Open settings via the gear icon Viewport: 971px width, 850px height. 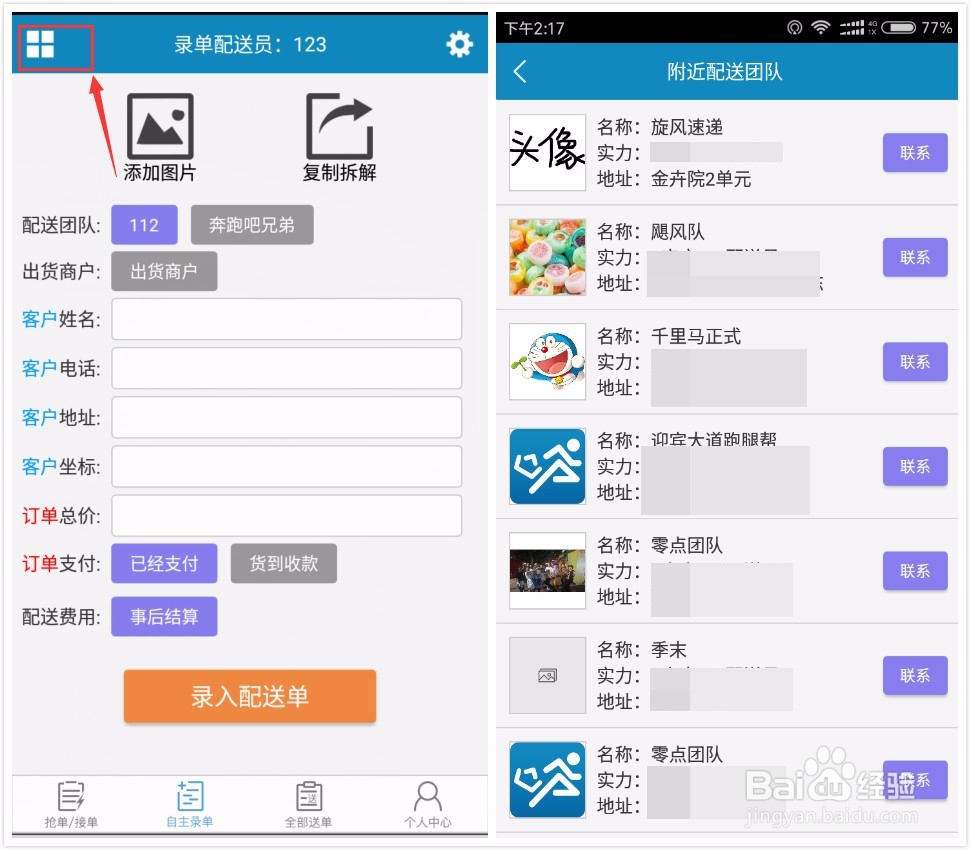click(459, 44)
